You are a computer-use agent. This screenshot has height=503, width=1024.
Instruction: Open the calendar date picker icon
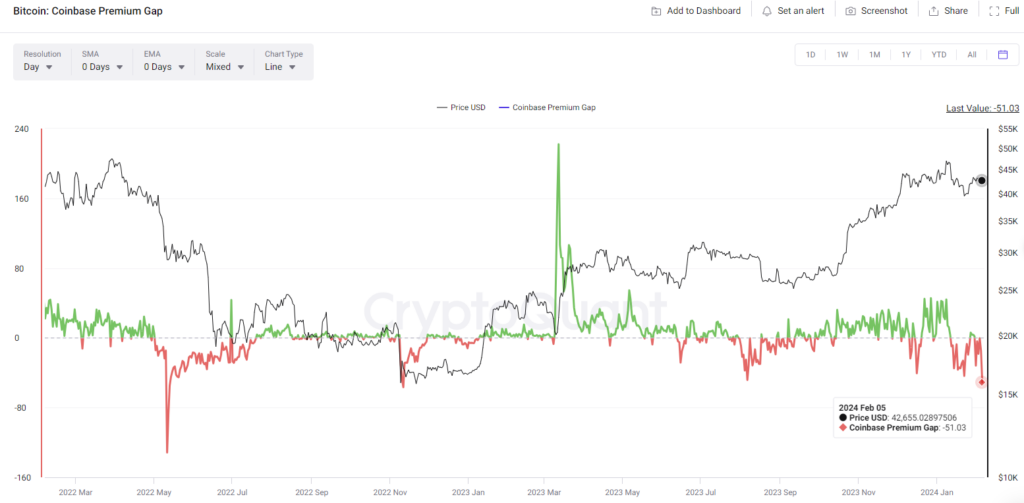tap(1003, 55)
